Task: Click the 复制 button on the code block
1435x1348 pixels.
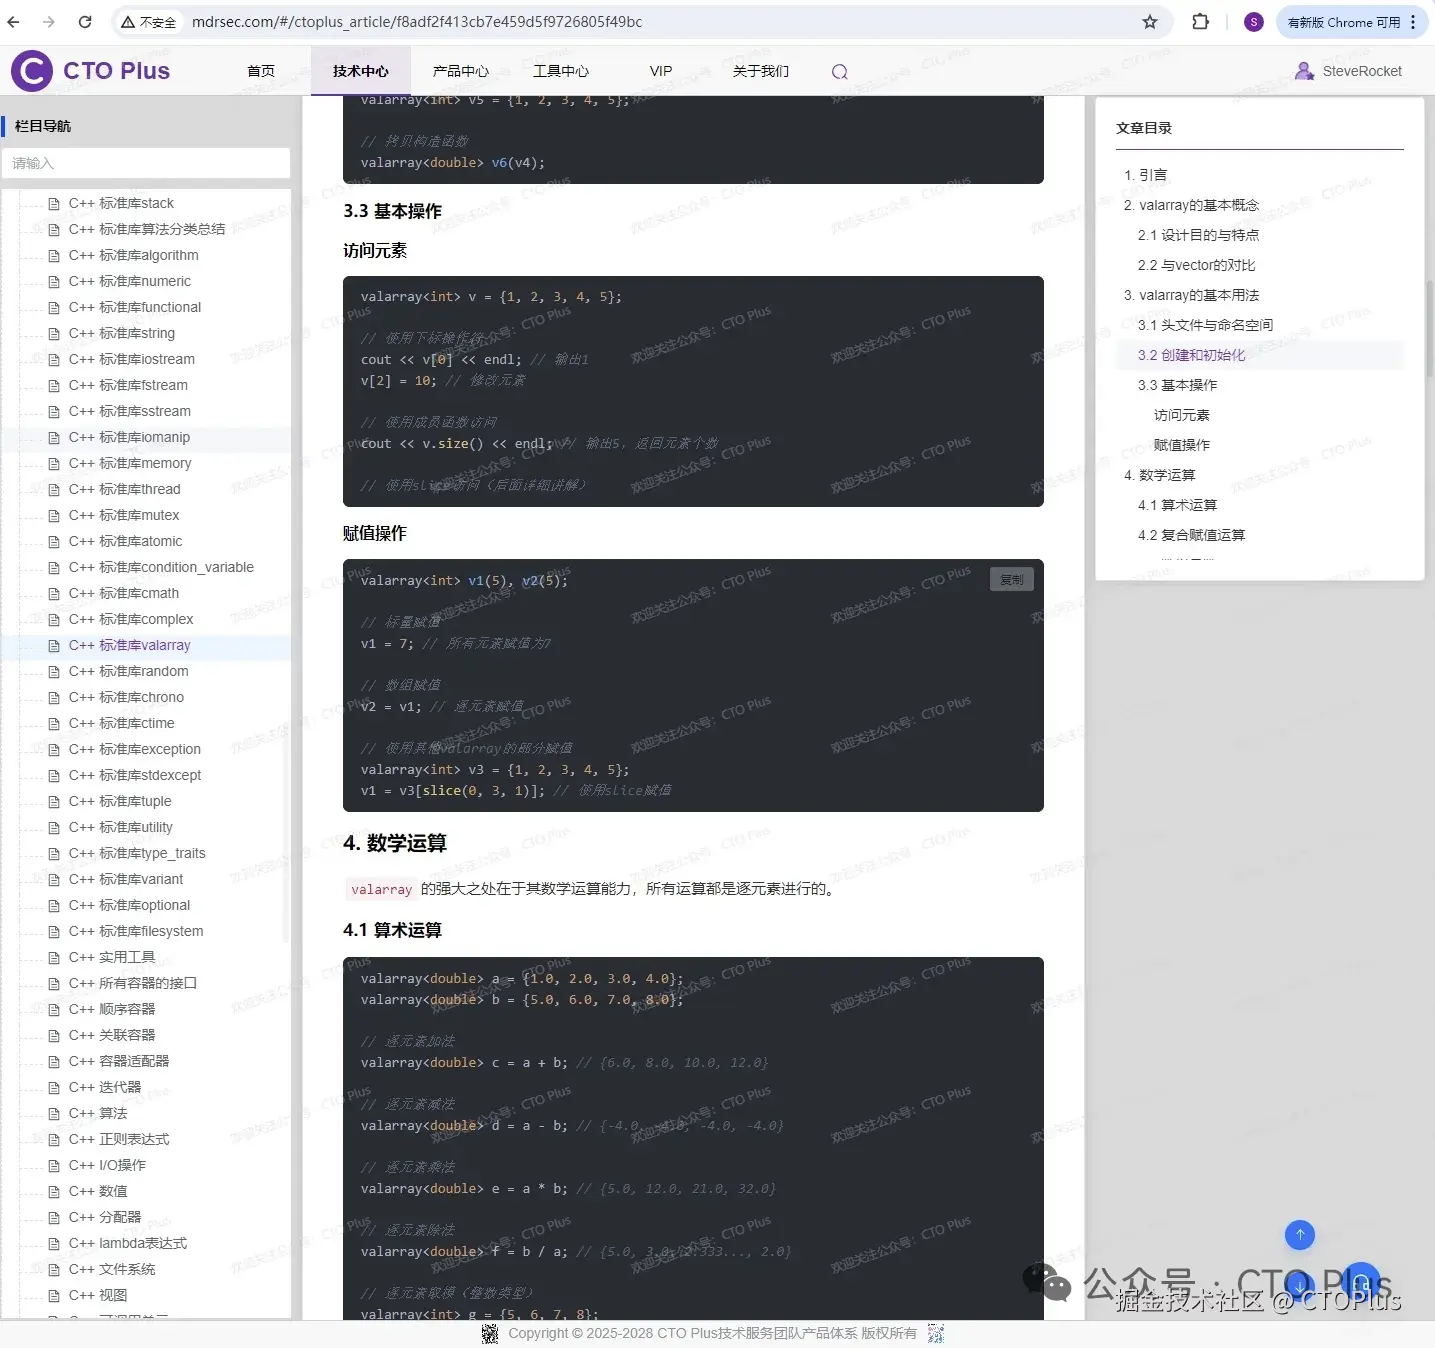Action: tap(1011, 579)
